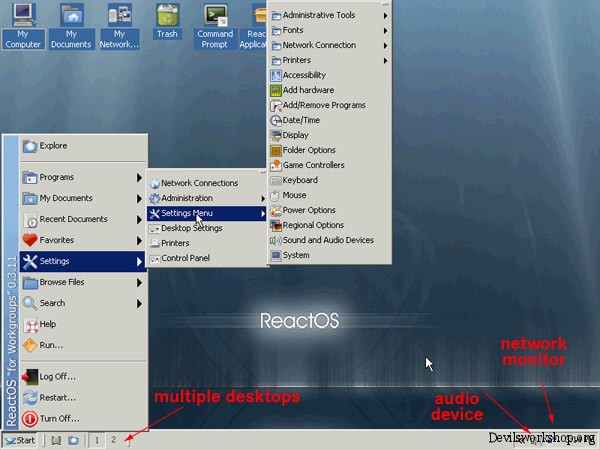Expand the Network Connection submenu arrow

click(385, 46)
